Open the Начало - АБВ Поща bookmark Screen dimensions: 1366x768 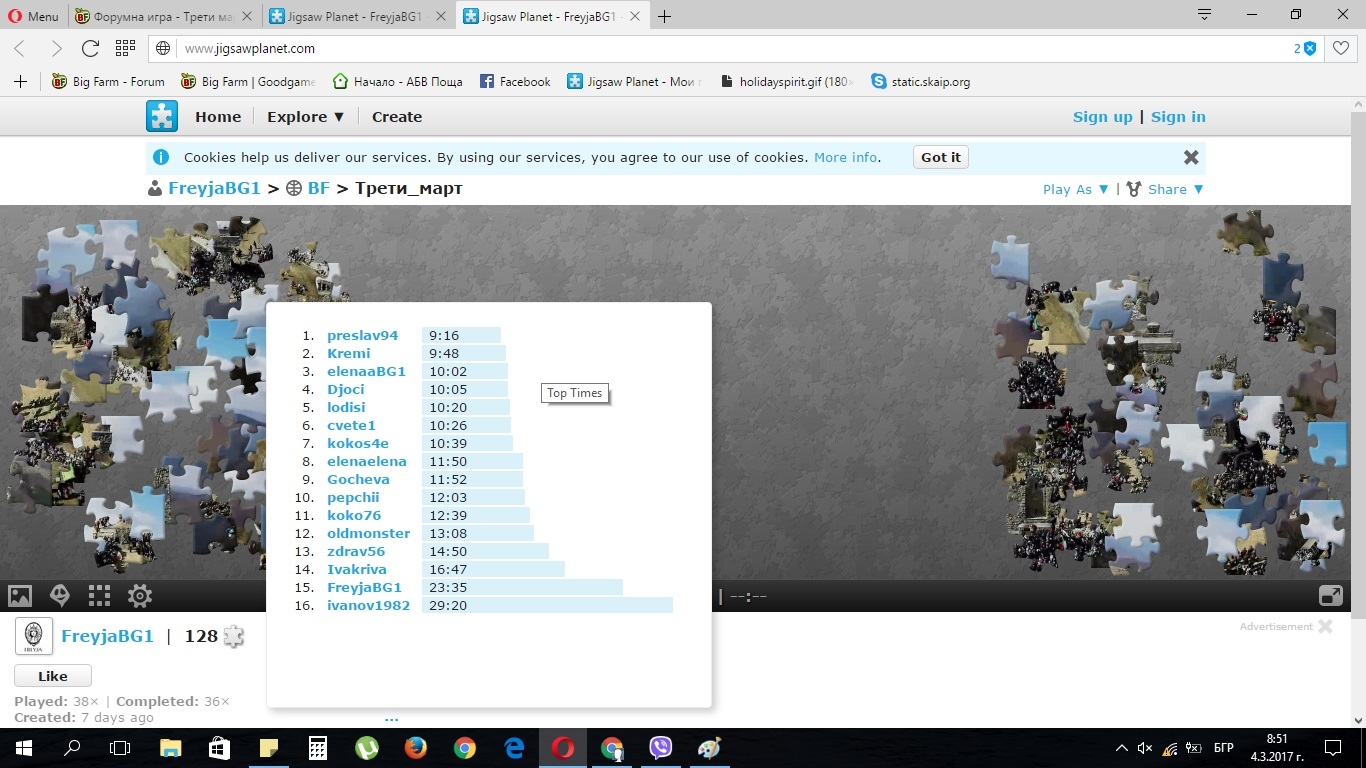pyautogui.click(x=397, y=82)
